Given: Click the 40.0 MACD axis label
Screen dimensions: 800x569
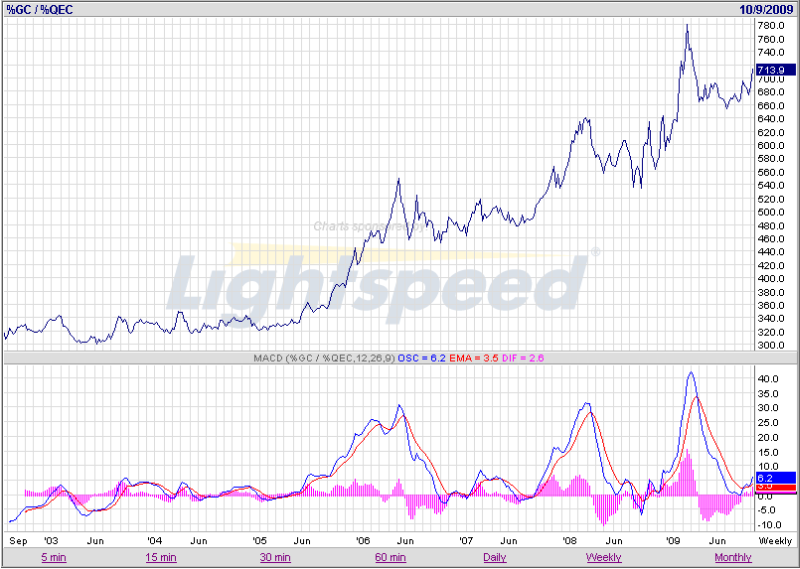Looking at the screenshot, I should pyautogui.click(x=768, y=379).
